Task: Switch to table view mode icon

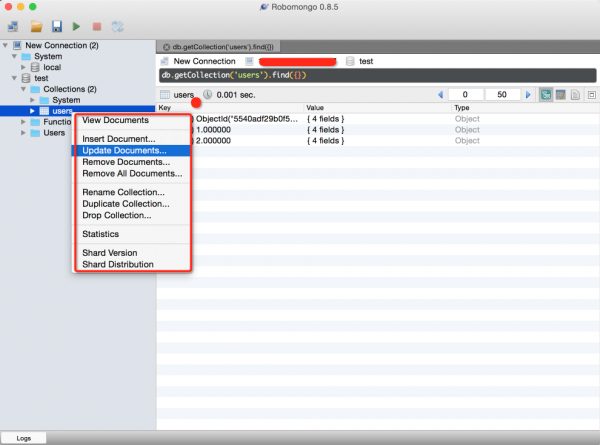Action: click(x=560, y=95)
